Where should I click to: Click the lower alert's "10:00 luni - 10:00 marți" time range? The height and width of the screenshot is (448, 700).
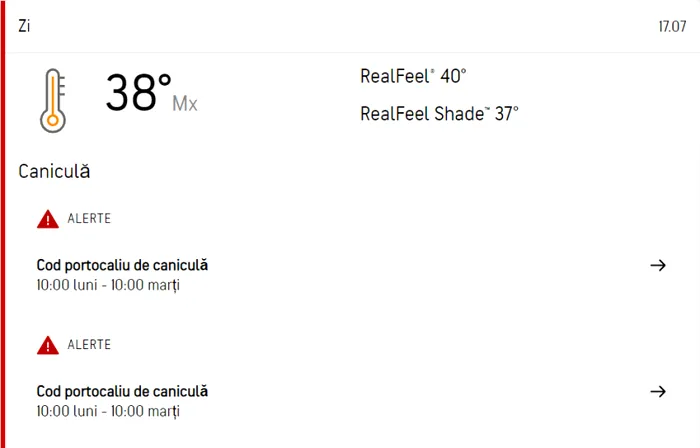pos(108,411)
